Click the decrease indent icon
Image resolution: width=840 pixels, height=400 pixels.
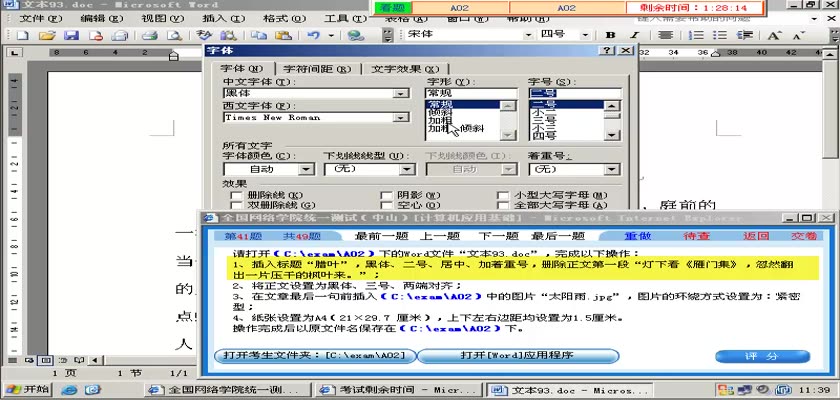(x=745, y=35)
